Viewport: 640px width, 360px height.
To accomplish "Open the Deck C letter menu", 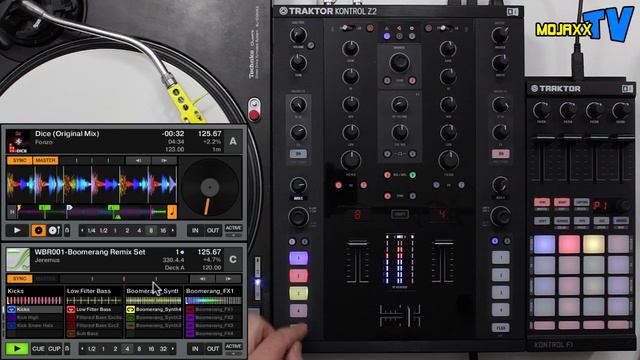I will 233,260.
